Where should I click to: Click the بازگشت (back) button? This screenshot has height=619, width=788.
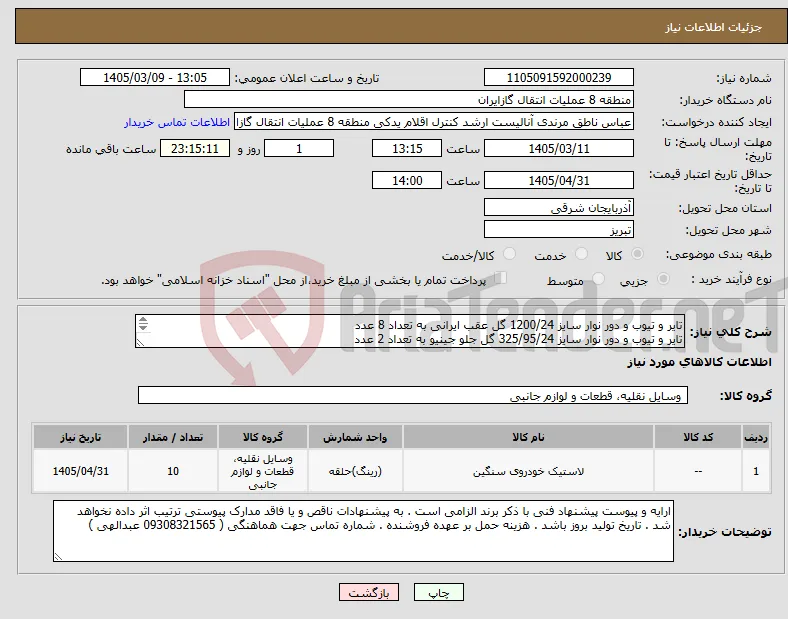click(x=369, y=593)
